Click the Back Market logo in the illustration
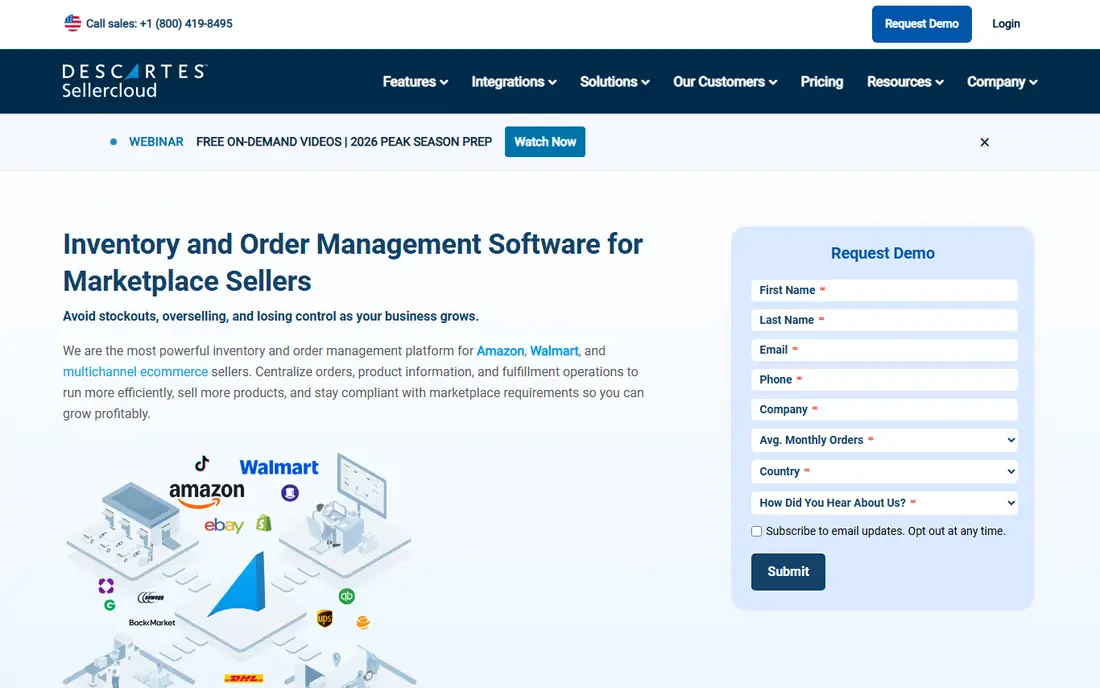1100x688 pixels. coord(152,622)
